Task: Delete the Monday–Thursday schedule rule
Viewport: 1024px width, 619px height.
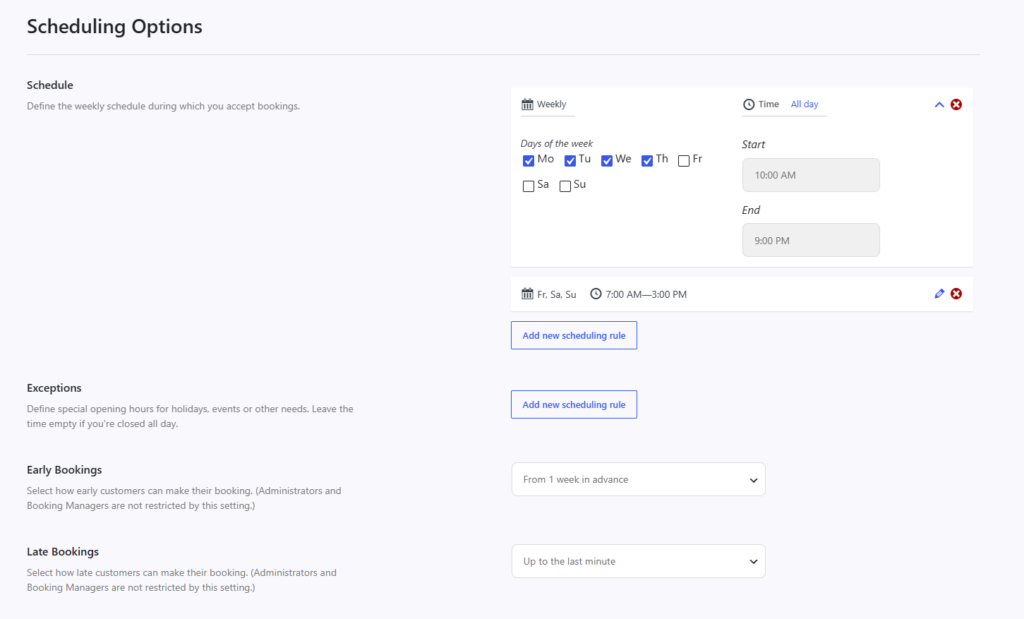Action: (x=956, y=104)
